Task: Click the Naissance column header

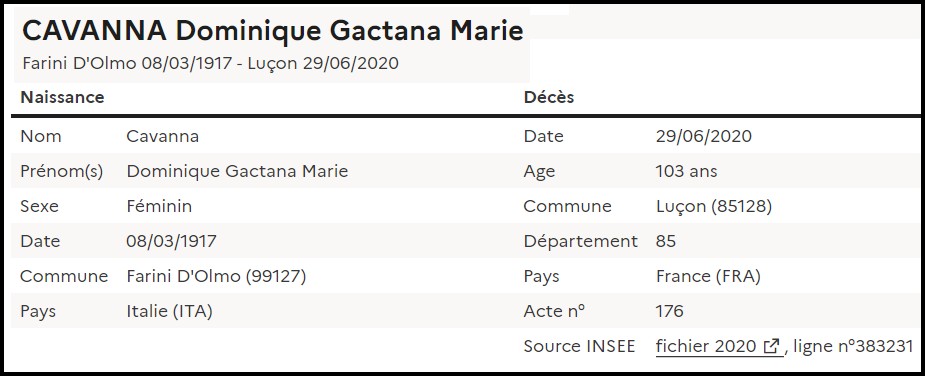Action: pos(63,97)
